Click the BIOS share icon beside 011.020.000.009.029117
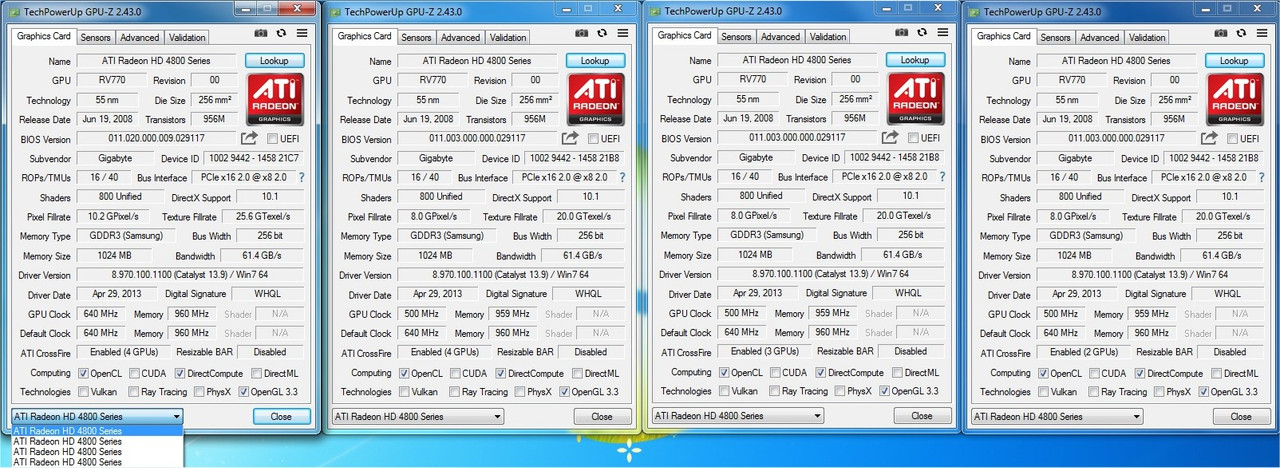 click(x=250, y=138)
